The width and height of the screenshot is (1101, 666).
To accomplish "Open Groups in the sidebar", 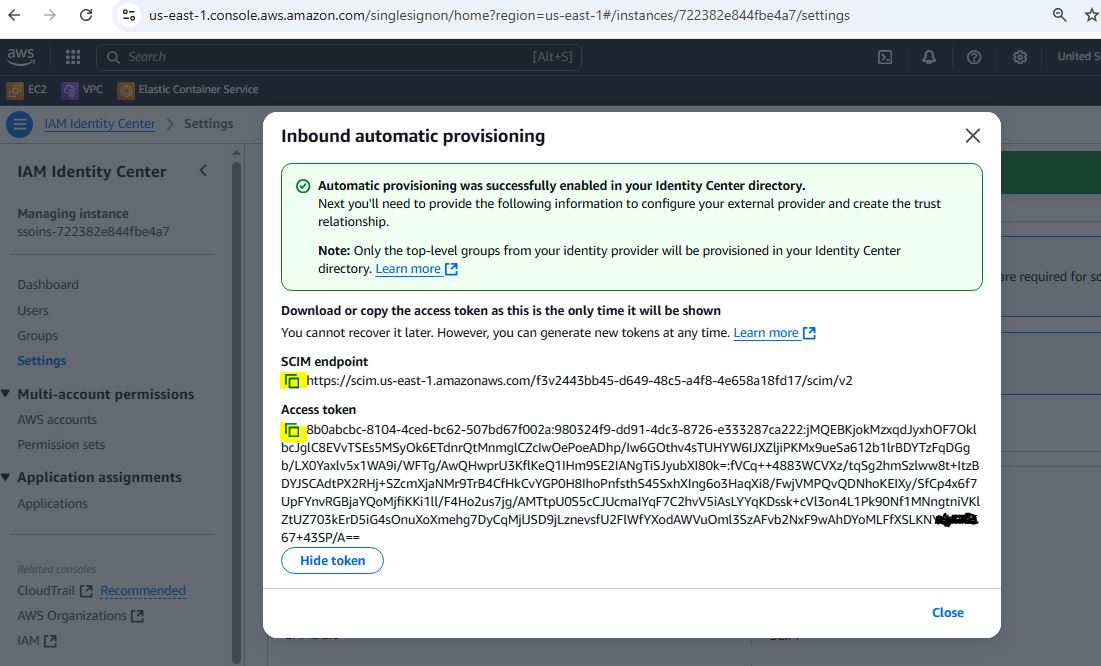I will click(38, 335).
